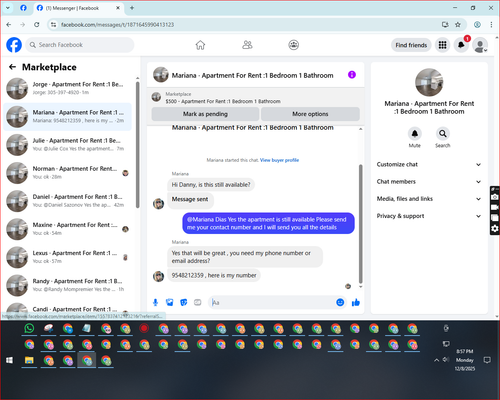Click the address bar URL
The height and width of the screenshot is (400, 500).
pyautogui.click(x=117, y=25)
